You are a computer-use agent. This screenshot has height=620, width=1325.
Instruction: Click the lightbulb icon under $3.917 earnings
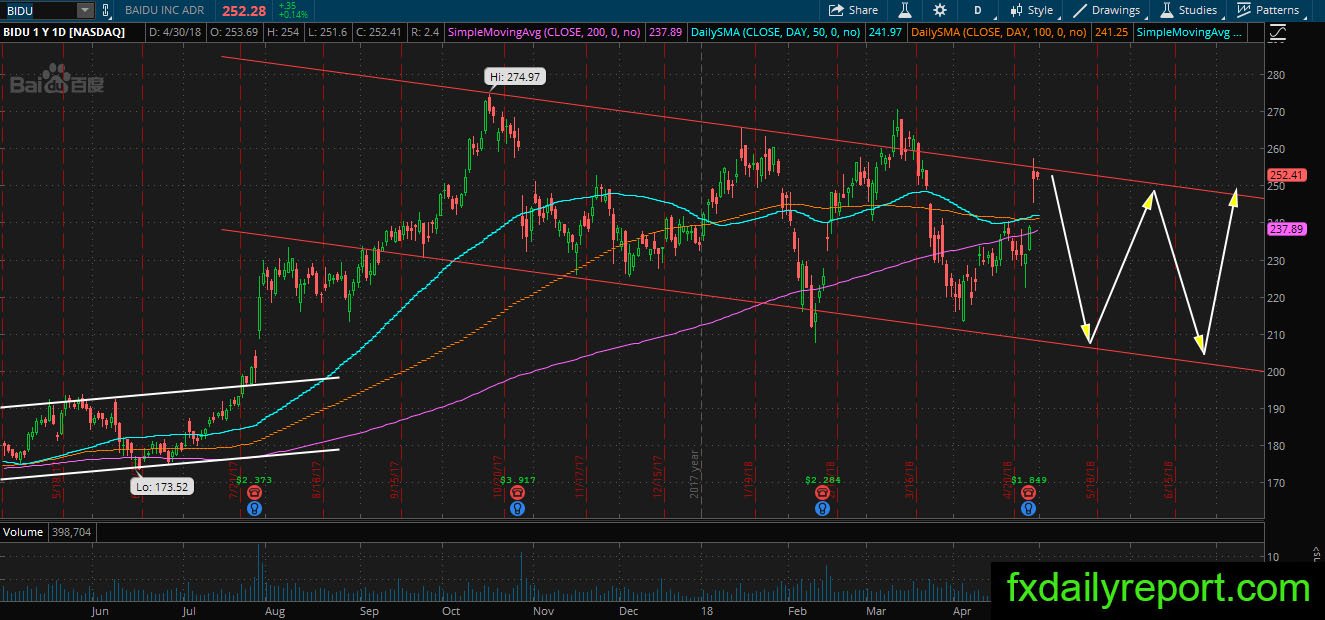click(x=517, y=508)
